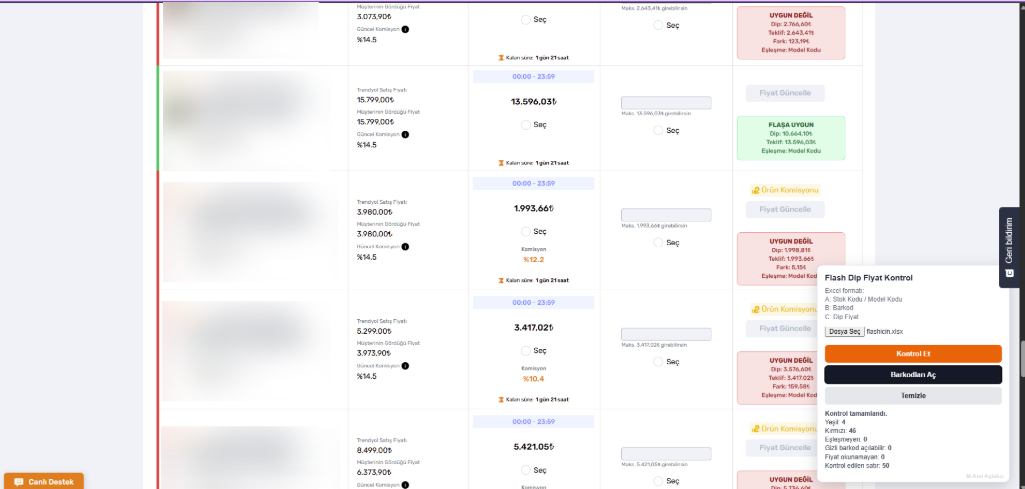Click price input above Maks. 13.596,03 note
This screenshot has width=1025, height=489.
(666, 103)
